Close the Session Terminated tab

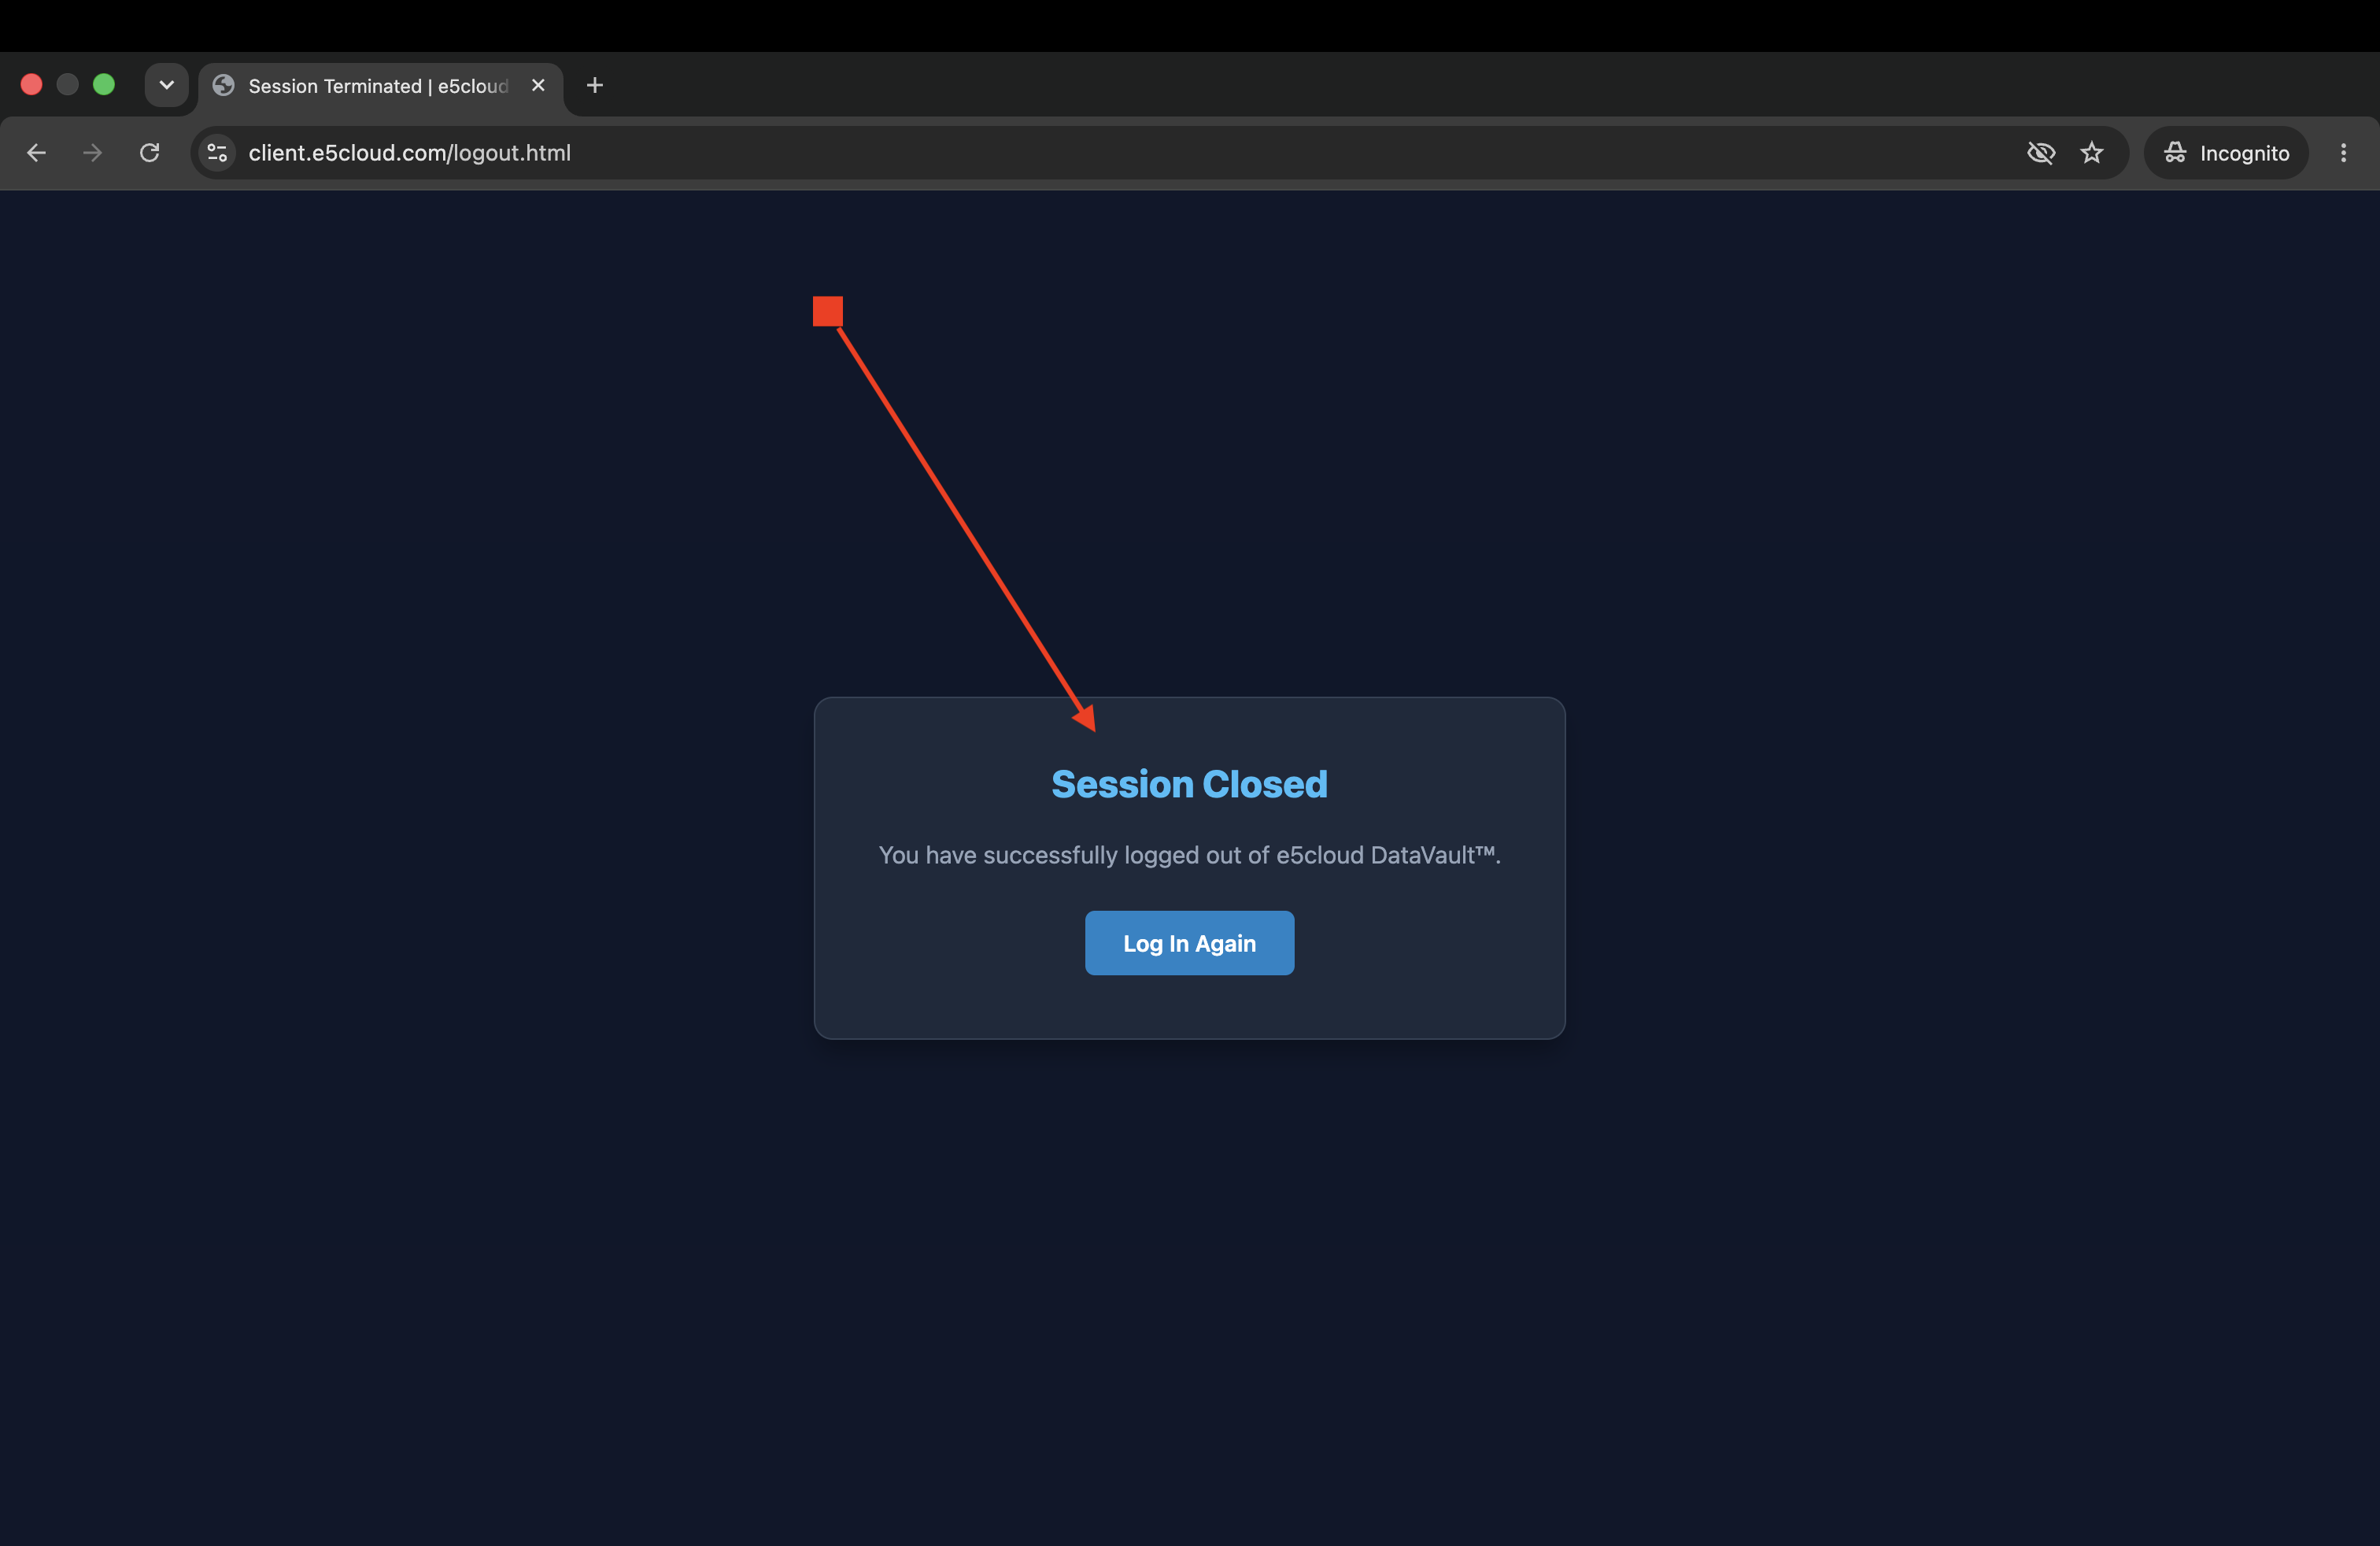coord(538,85)
